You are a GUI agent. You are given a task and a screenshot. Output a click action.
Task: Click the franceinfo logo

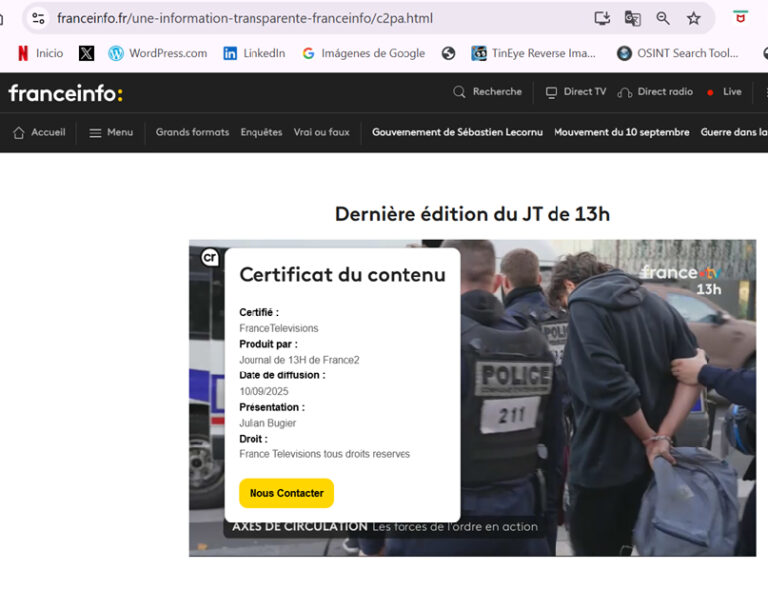(65, 93)
